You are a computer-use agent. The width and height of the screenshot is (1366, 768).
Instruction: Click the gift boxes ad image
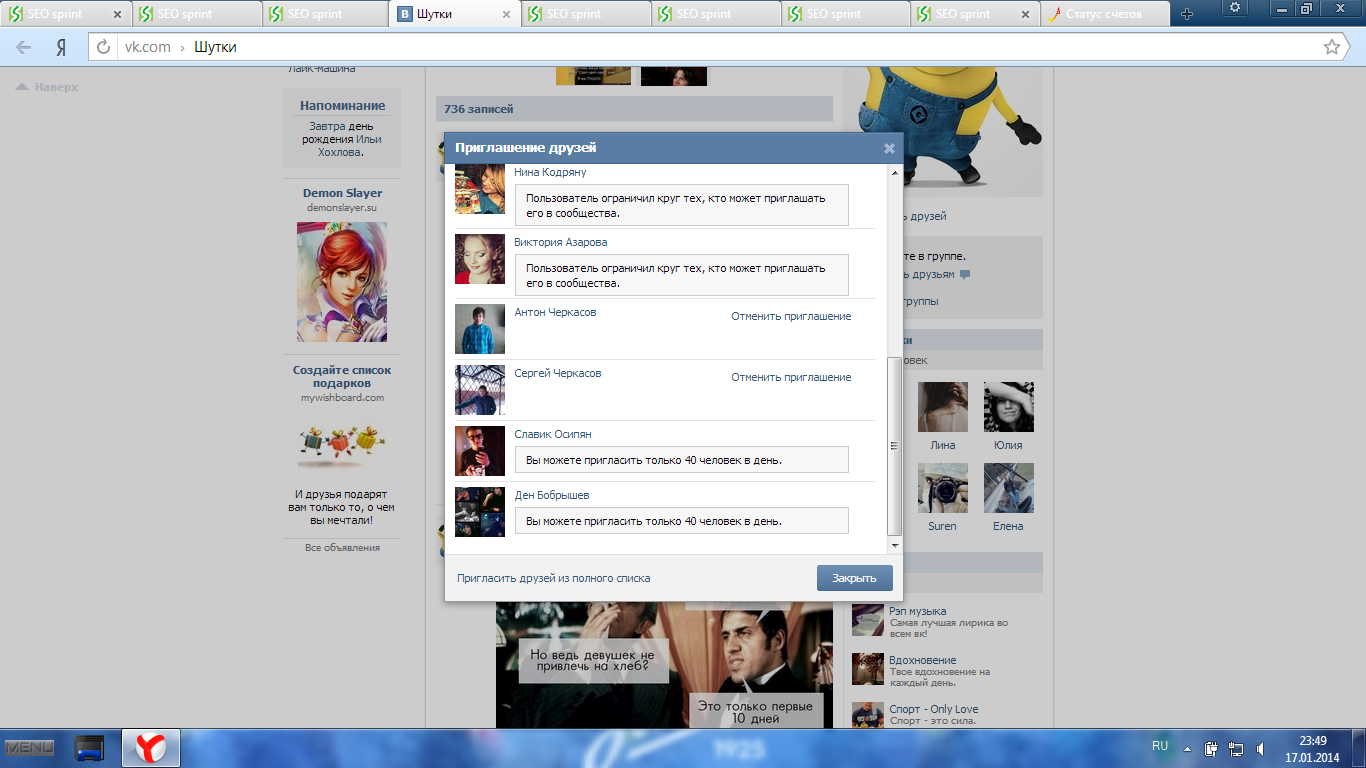(342, 444)
